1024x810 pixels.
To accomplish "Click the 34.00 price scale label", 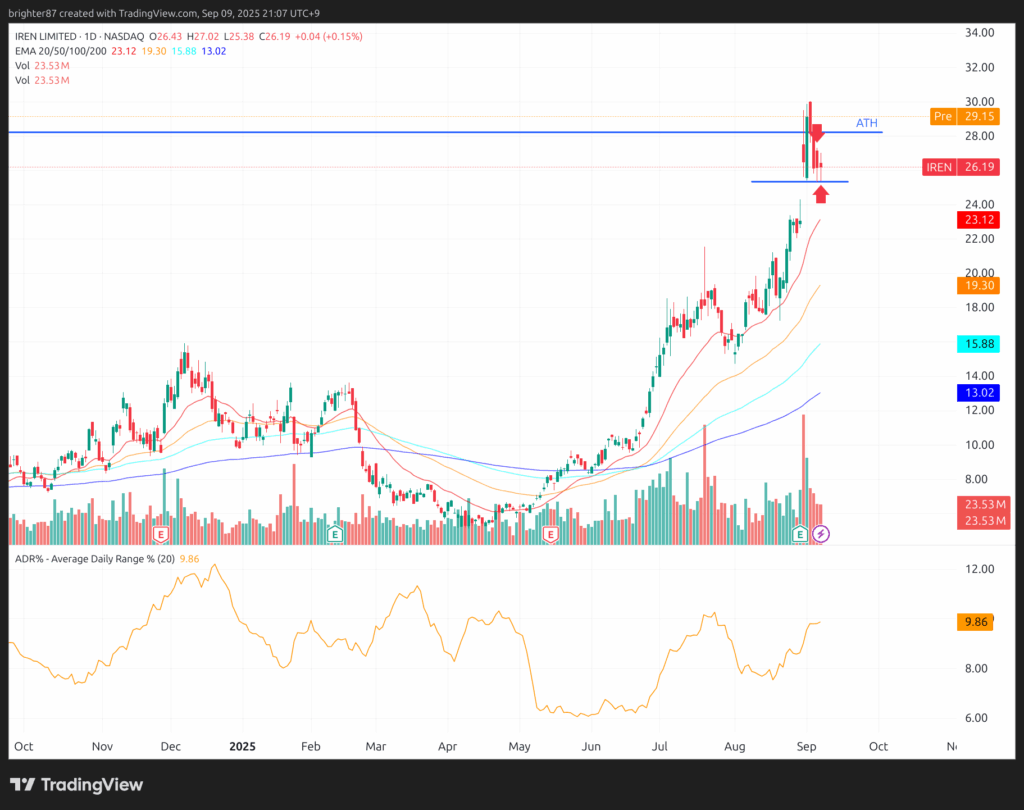I will 980,33.
